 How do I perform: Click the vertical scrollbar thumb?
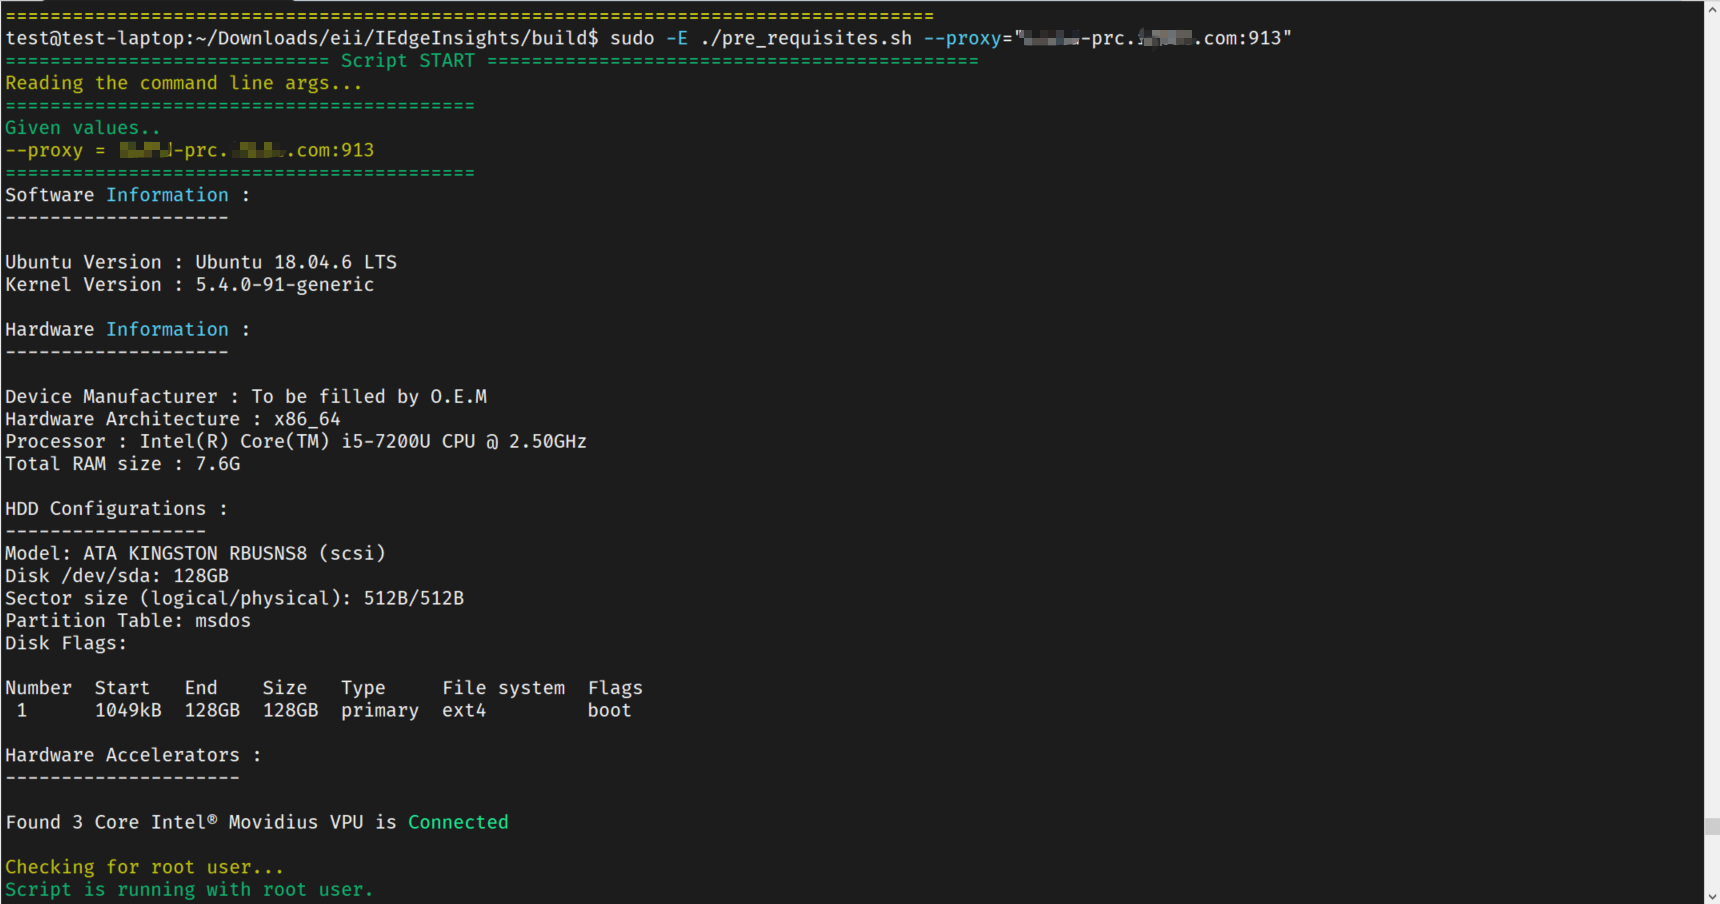point(1712,826)
